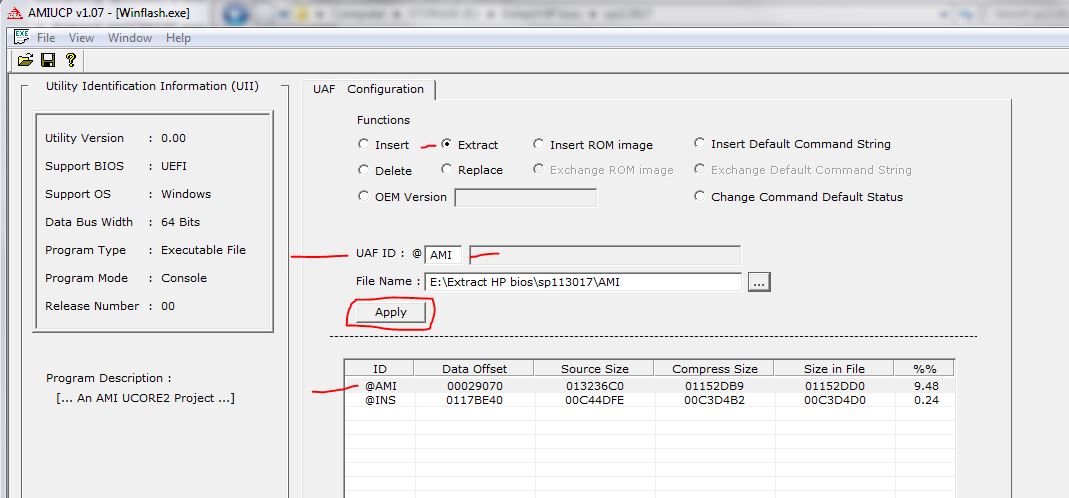Image resolution: width=1069 pixels, height=498 pixels.
Task: Click the 0.24 percentage cell
Action: [x=926, y=400]
